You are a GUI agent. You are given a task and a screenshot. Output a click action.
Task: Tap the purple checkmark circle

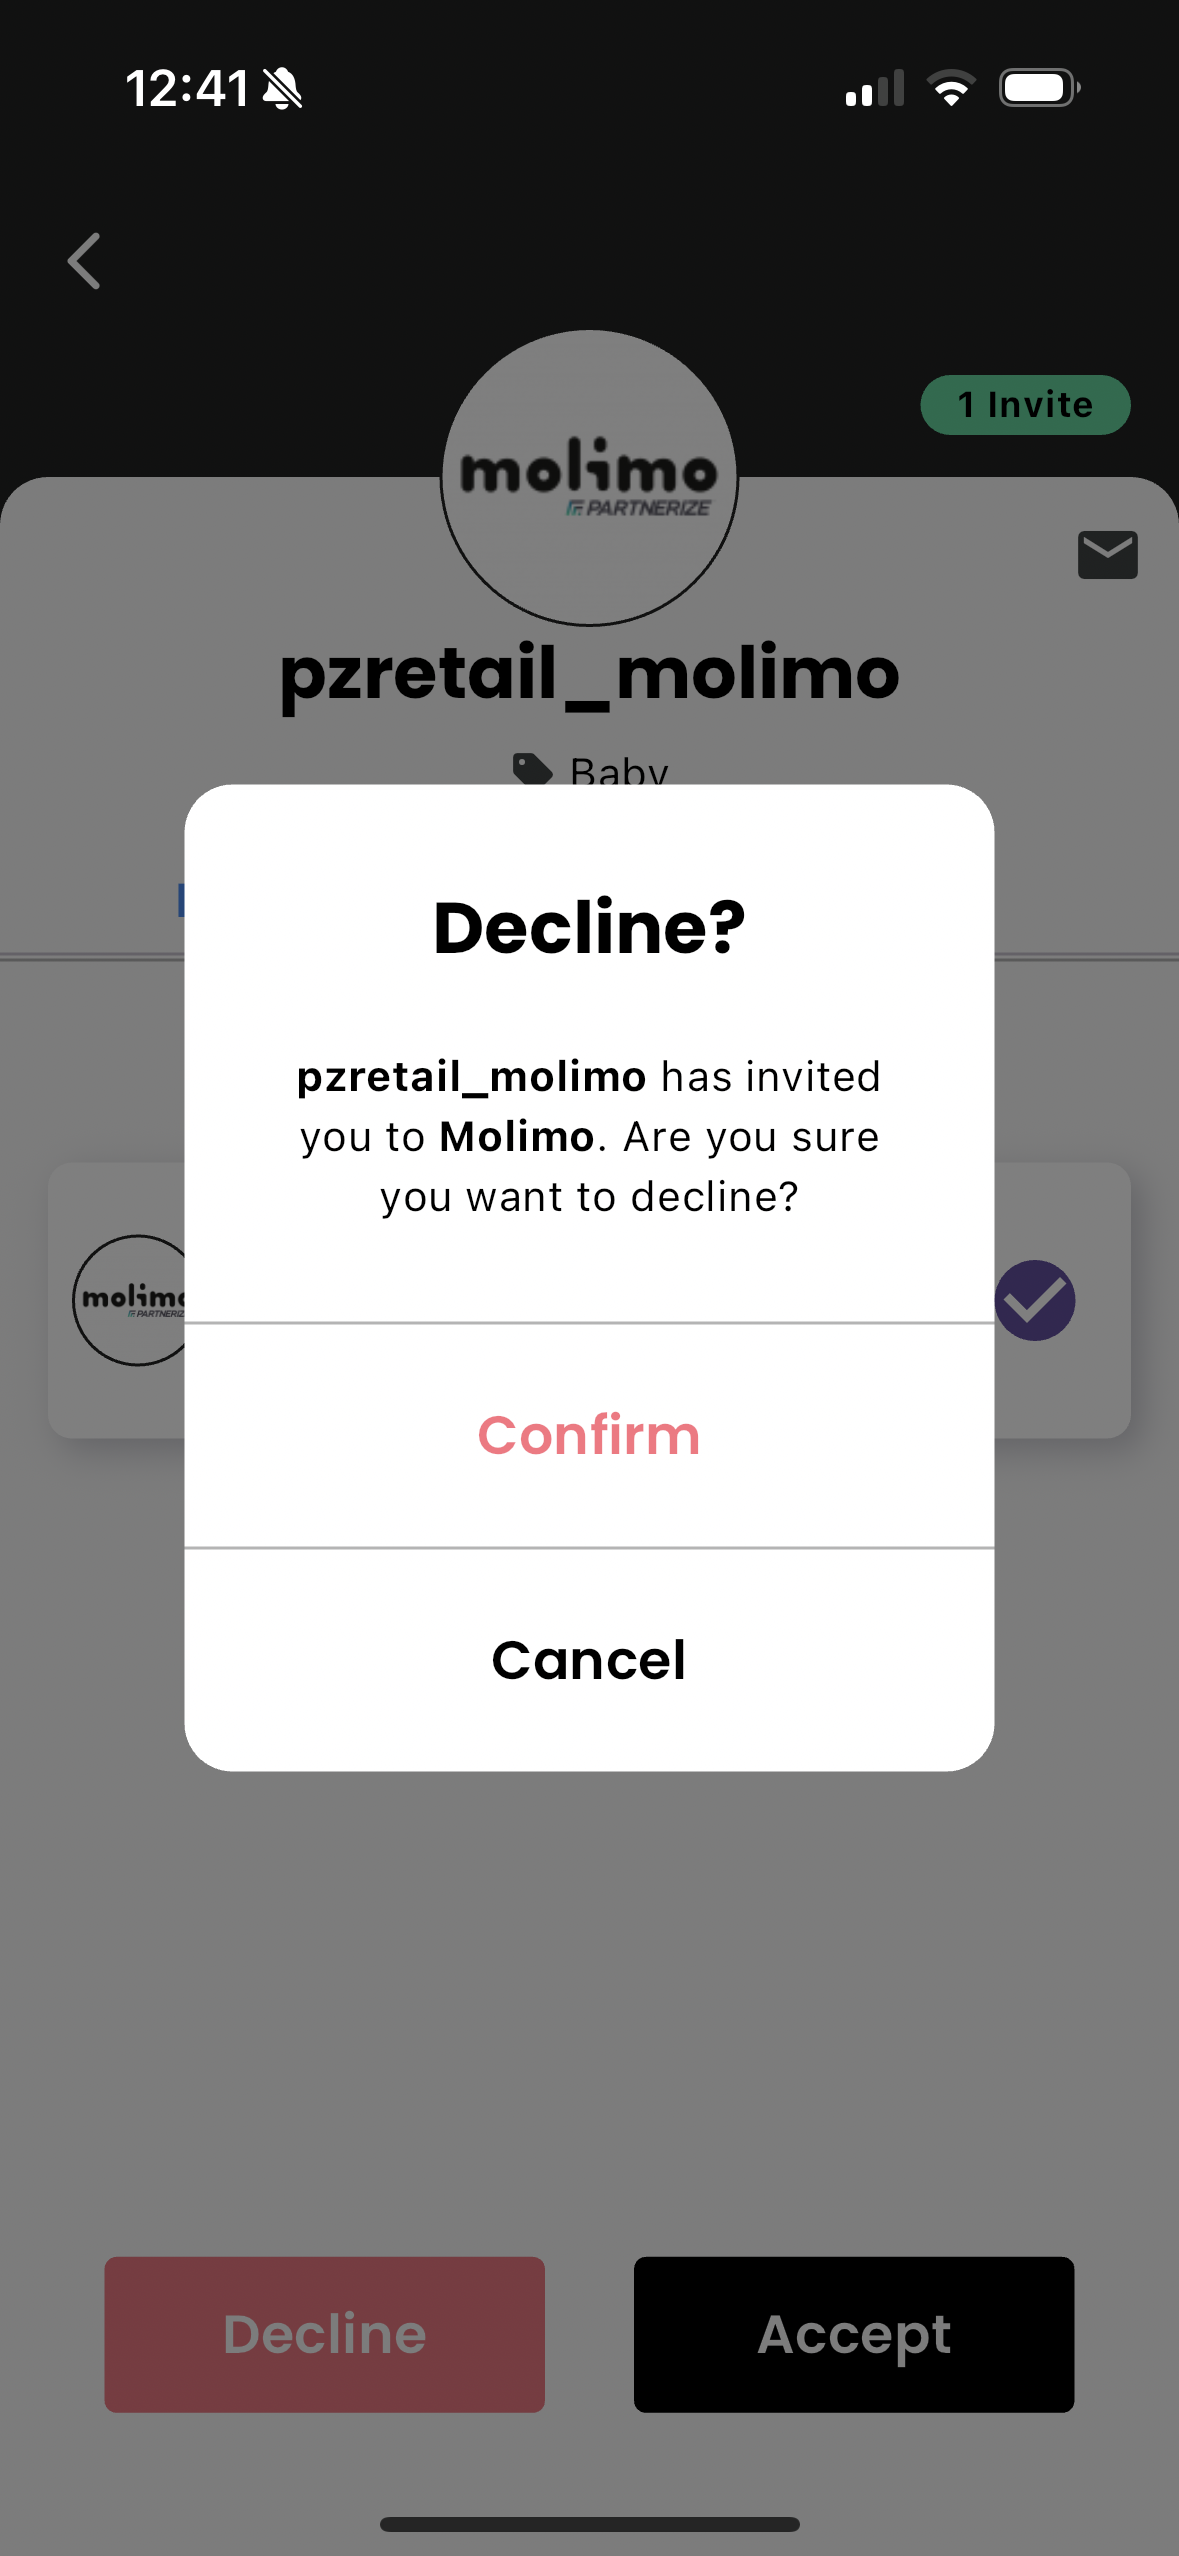[x=1035, y=1300]
